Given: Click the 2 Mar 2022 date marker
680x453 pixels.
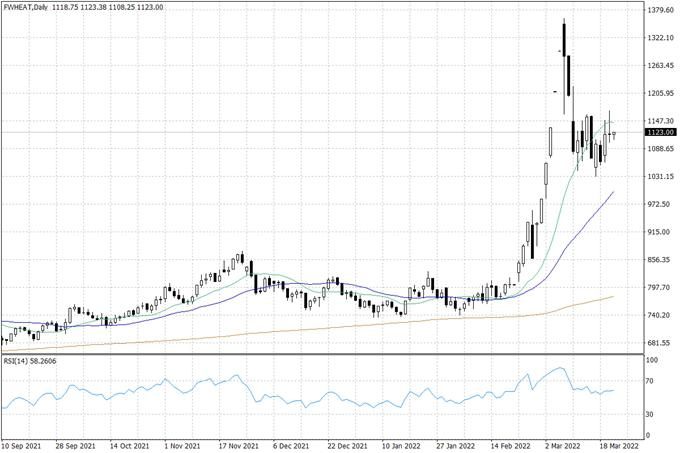Looking at the screenshot, I should [x=565, y=446].
